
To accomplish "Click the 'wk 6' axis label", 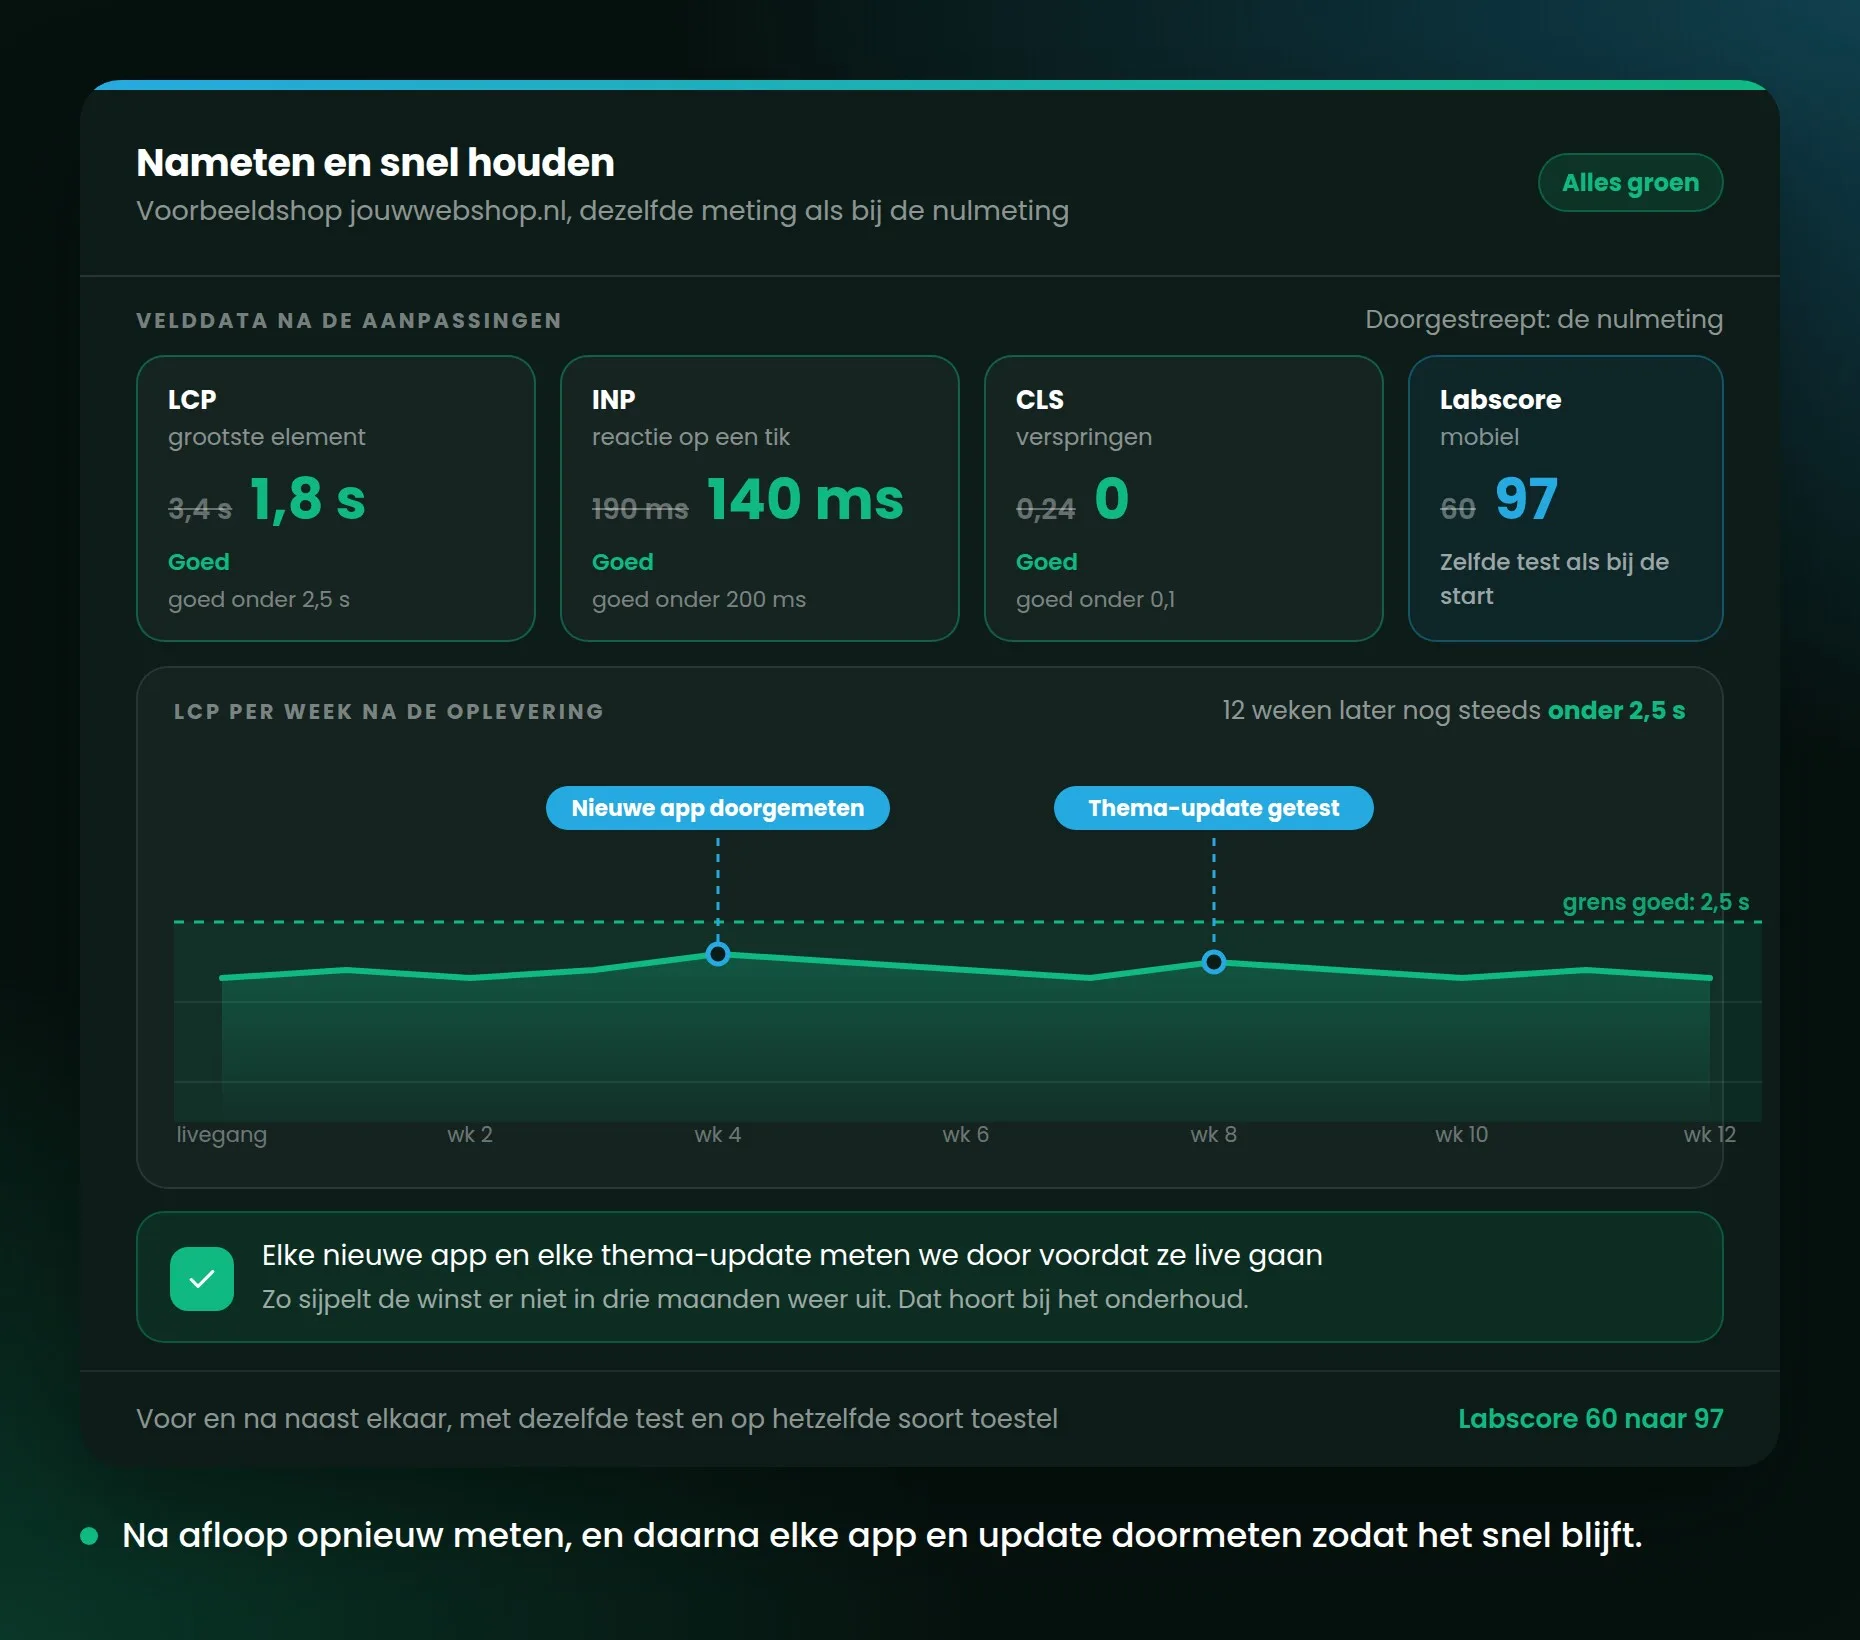I will [965, 1134].
